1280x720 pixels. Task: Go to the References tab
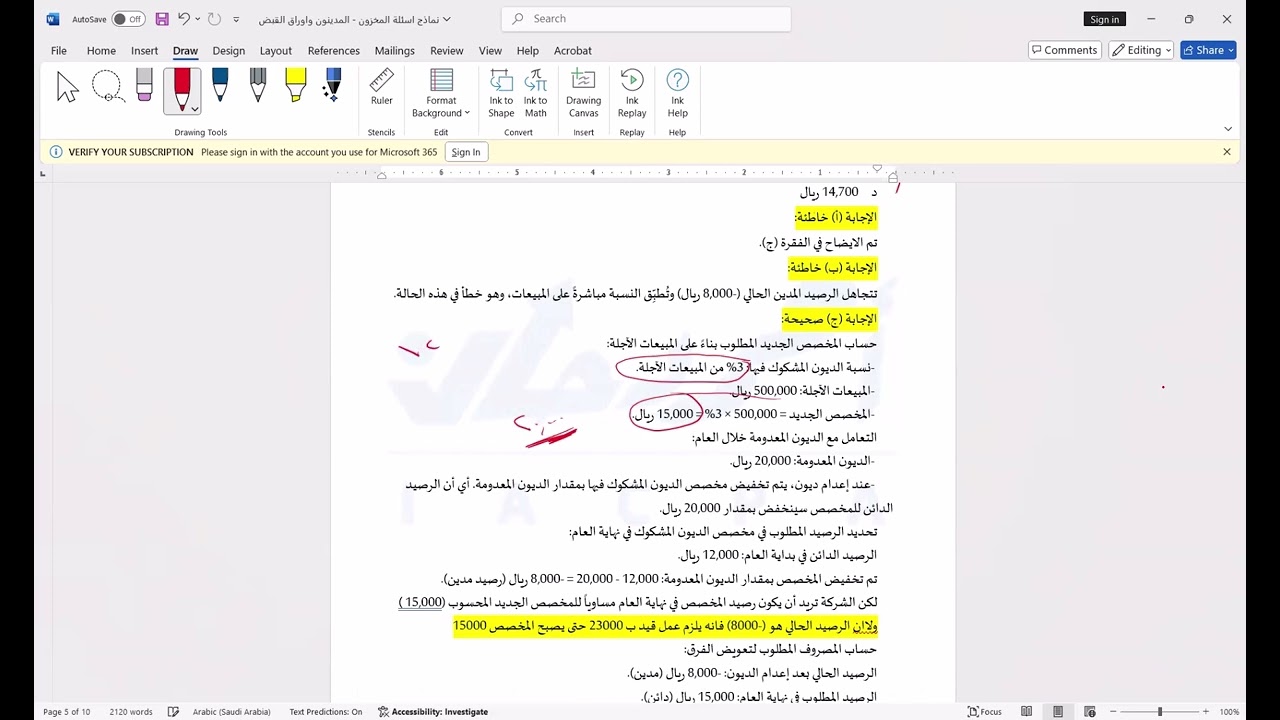[x=334, y=50]
